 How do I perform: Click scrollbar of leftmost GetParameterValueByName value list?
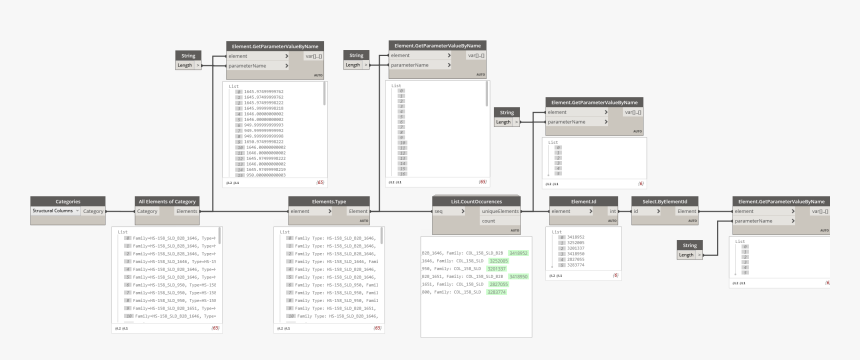click(x=325, y=93)
